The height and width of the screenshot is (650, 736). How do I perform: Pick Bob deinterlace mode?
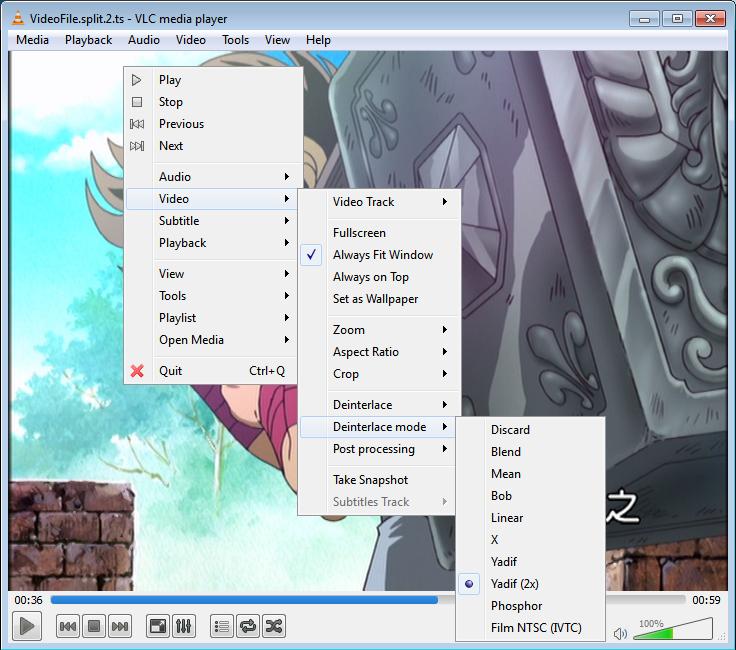pyautogui.click(x=530, y=496)
